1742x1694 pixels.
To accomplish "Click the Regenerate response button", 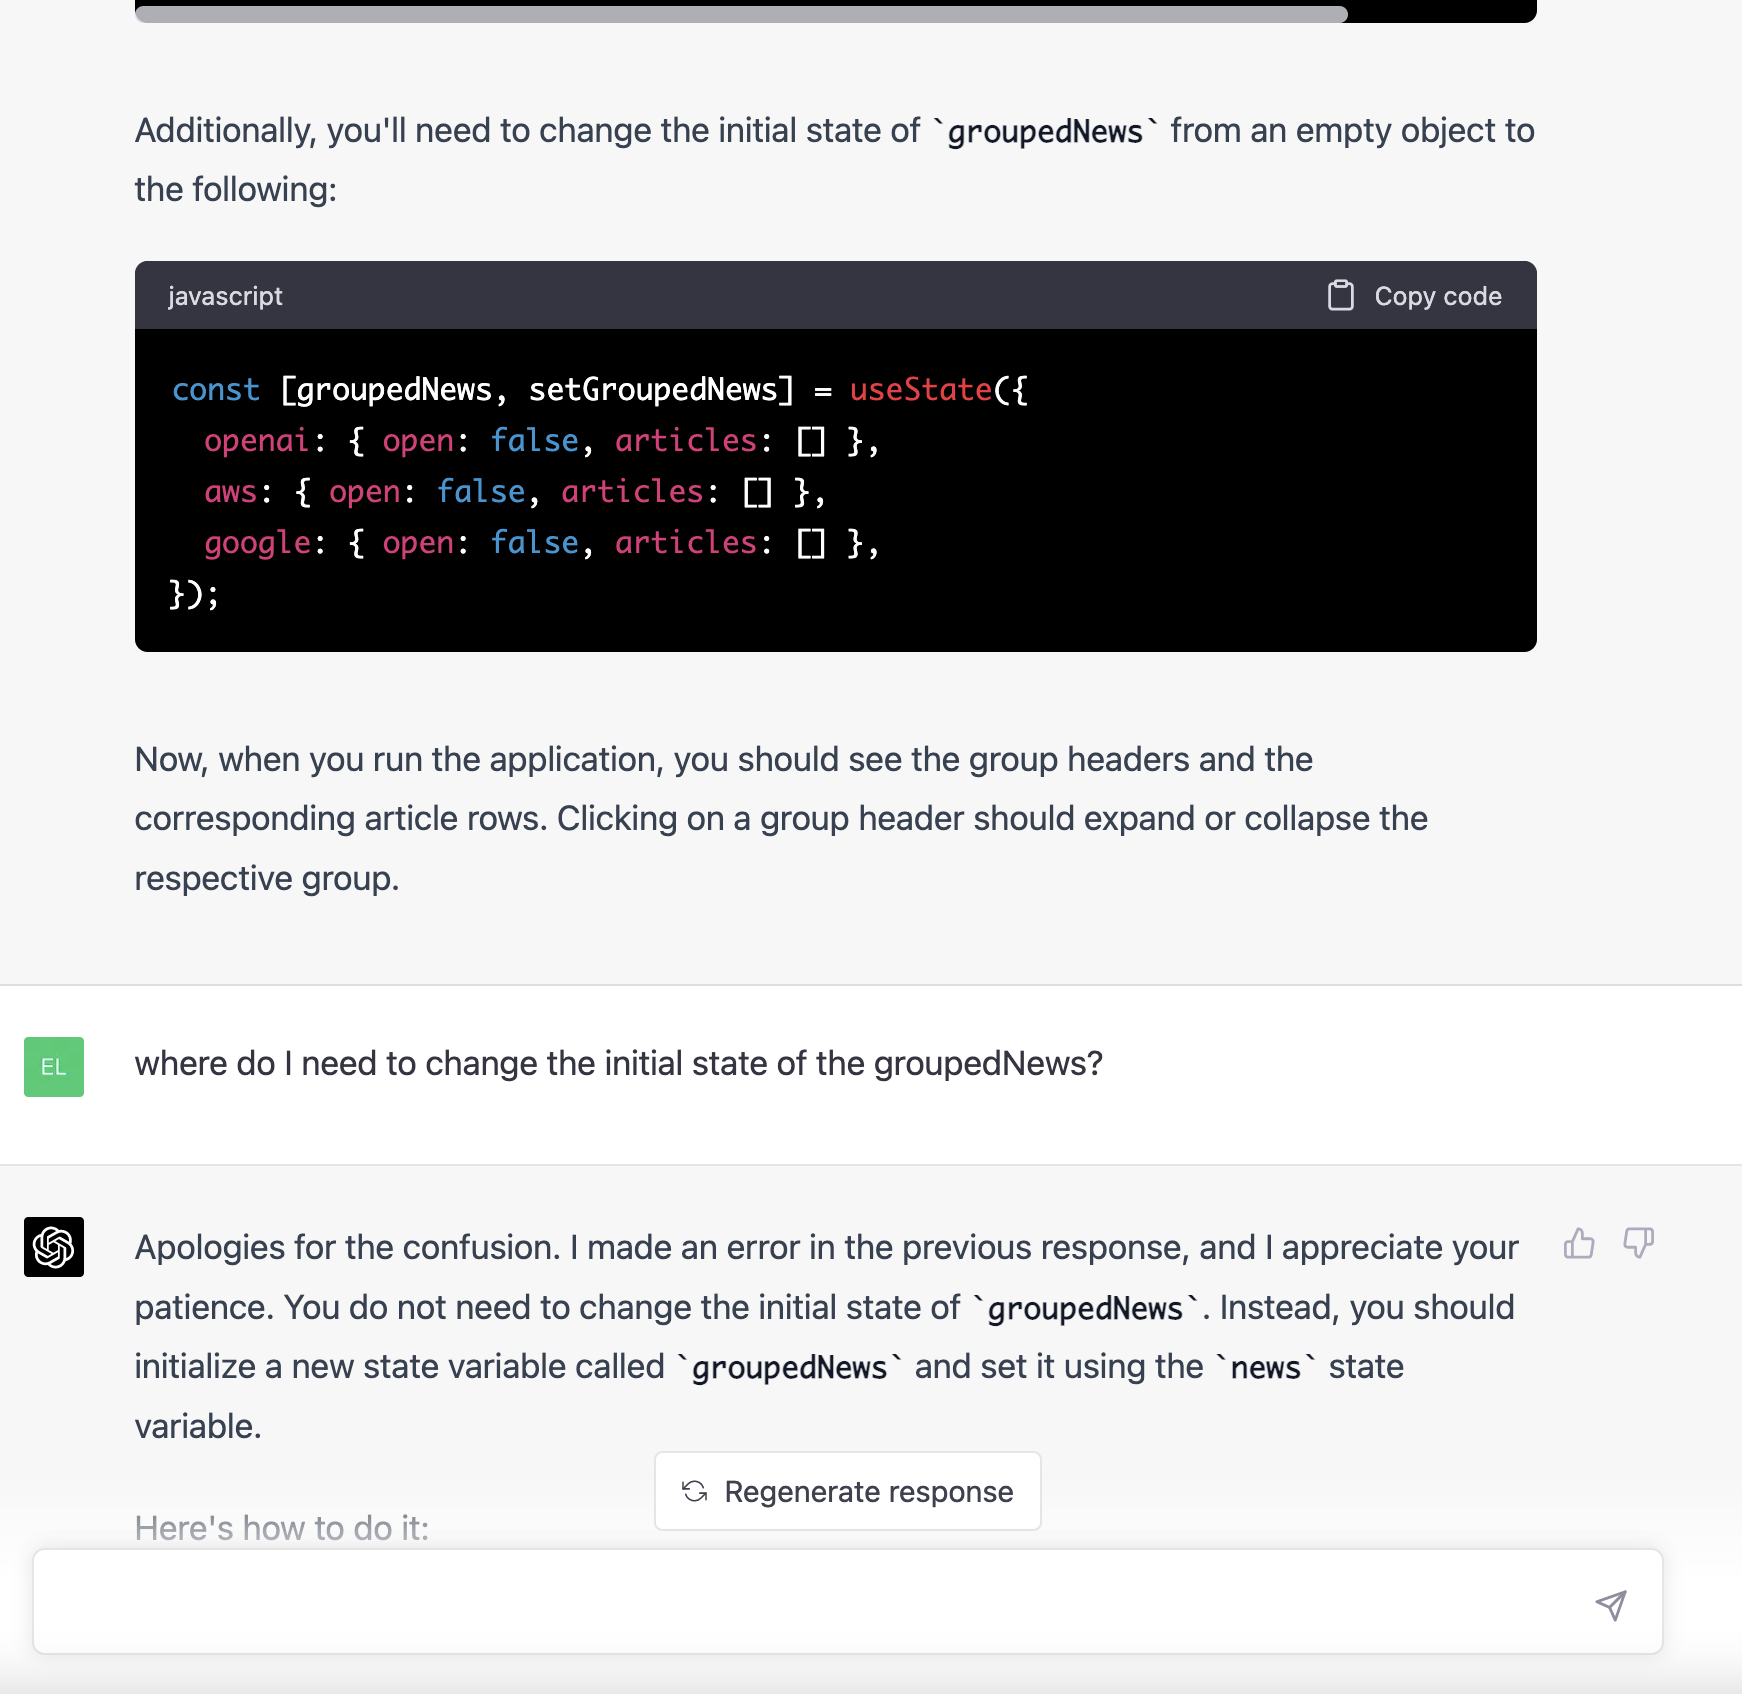I will tap(846, 1491).
